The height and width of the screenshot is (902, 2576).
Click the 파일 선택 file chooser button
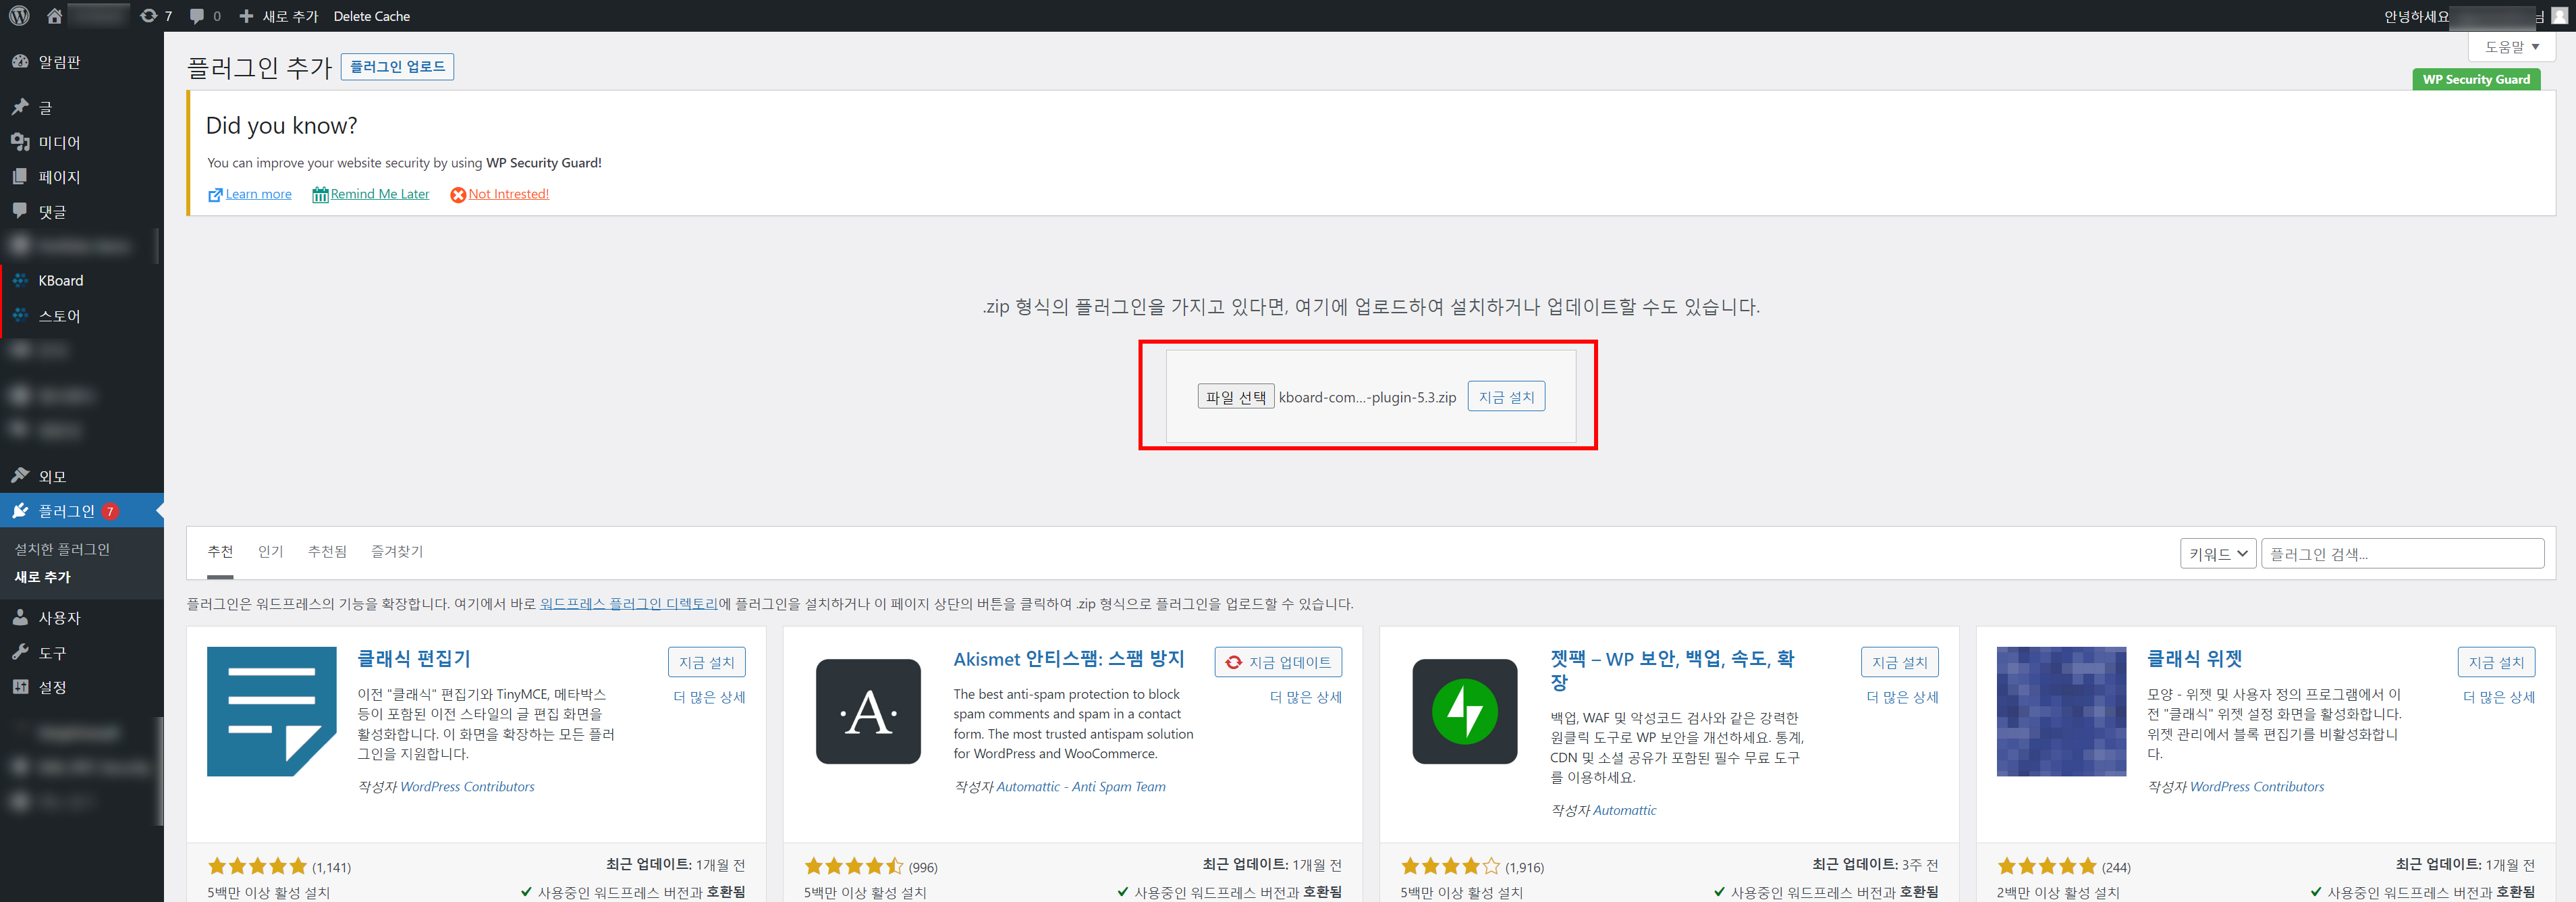point(1235,397)
